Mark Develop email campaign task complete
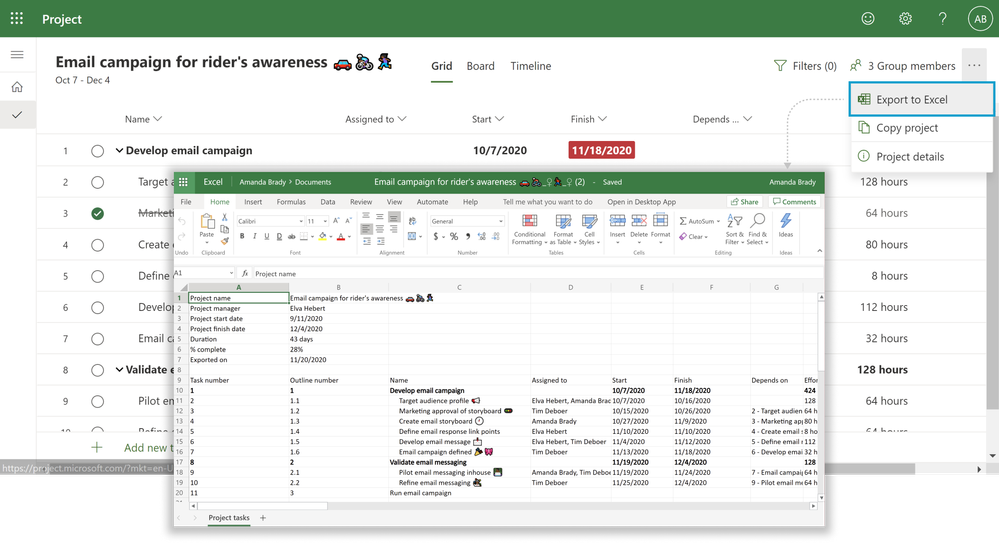 click(x=97, y=151)
